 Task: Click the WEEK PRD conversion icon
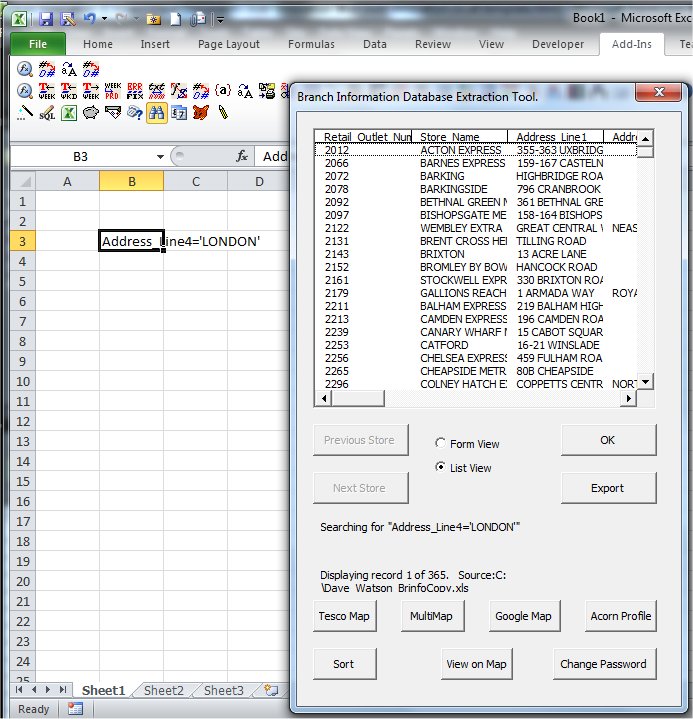click(113, 91)
